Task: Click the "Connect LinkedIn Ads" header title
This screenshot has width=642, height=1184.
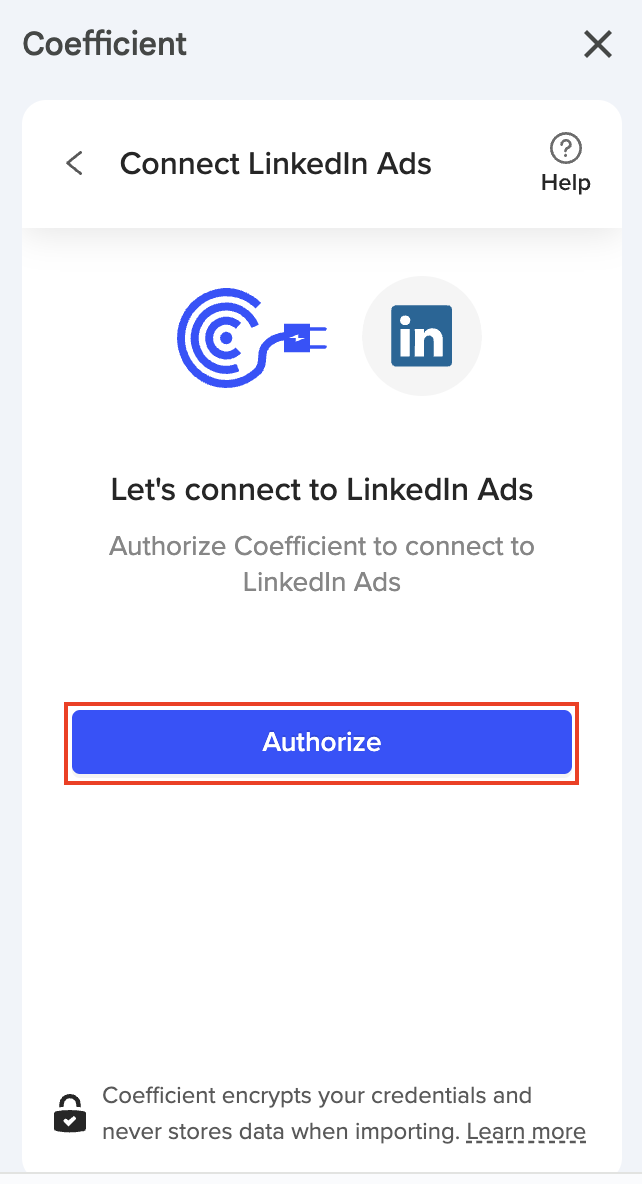Action: pyautogui.click(x=276, y=163)
